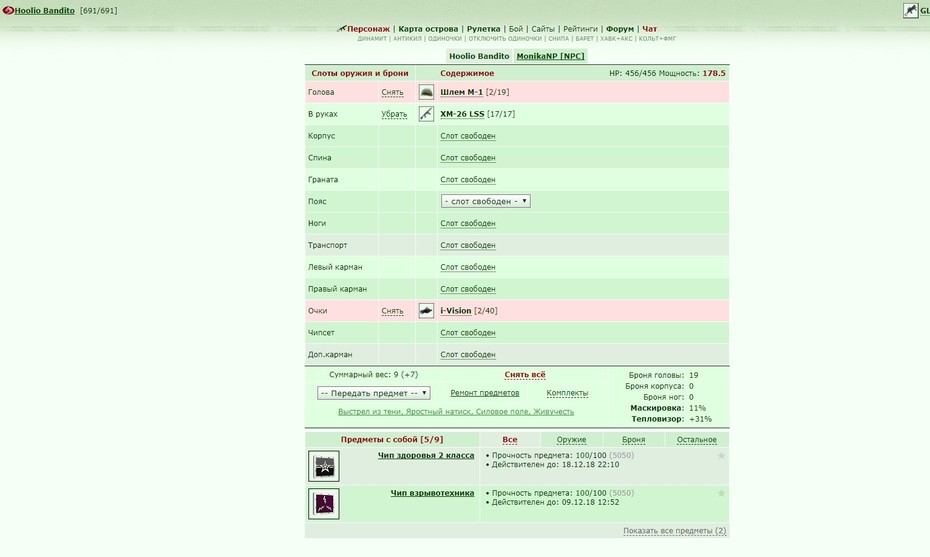Click the i-Vision goggles icon
Image resolution: width=930 pixels, height=557 pixels.
pyautogui.click(x=426, y=311)
